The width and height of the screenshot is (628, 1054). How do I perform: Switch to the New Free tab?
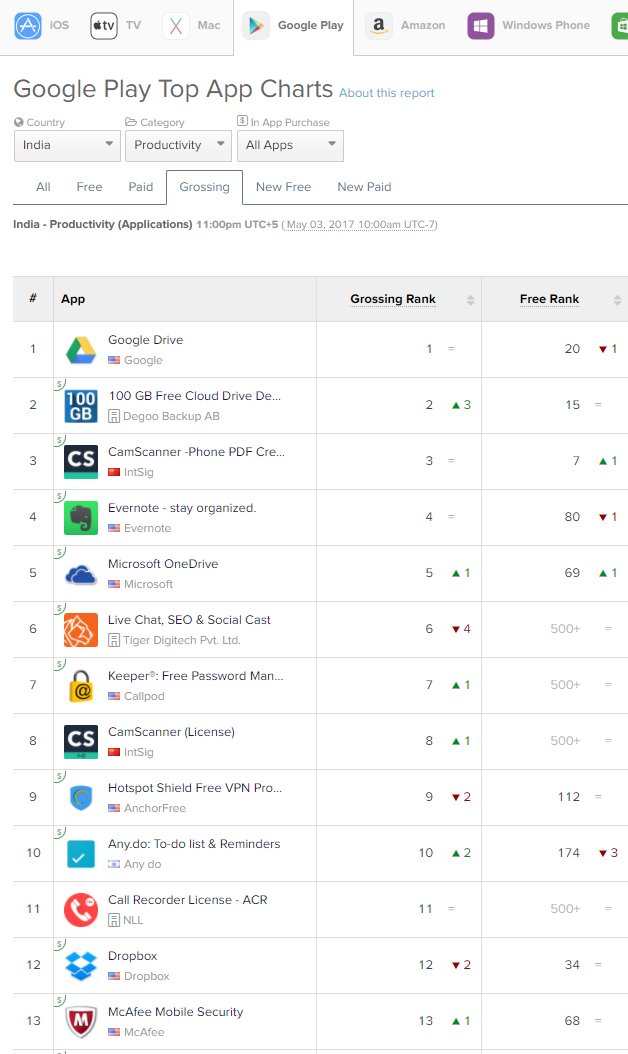pyautogui.click(x=283, y=187)
